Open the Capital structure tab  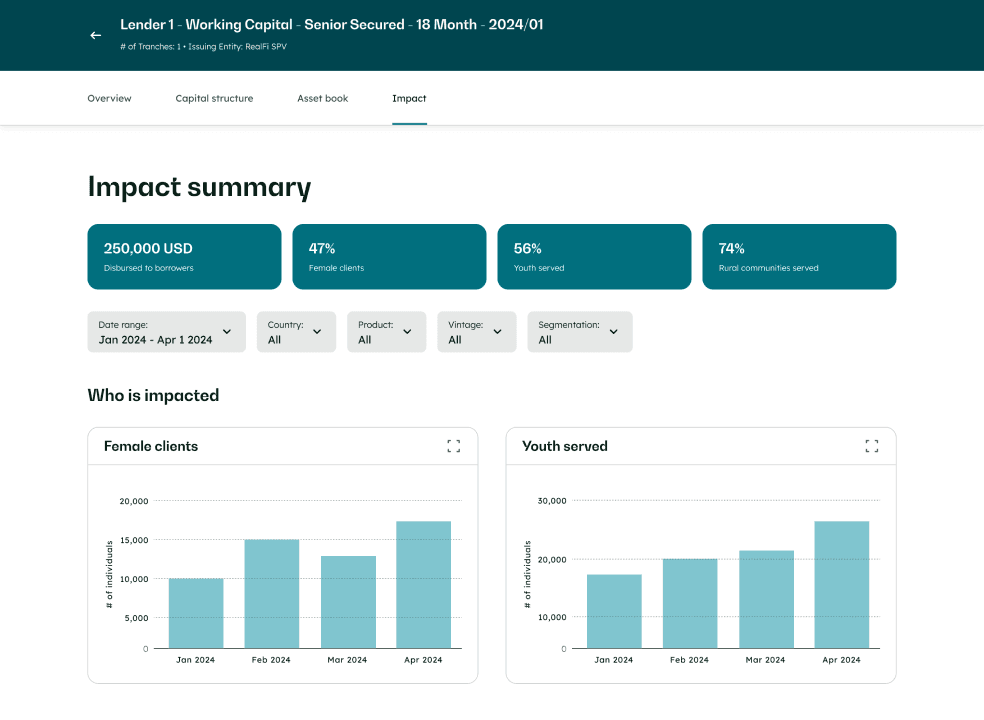[214, 98]
